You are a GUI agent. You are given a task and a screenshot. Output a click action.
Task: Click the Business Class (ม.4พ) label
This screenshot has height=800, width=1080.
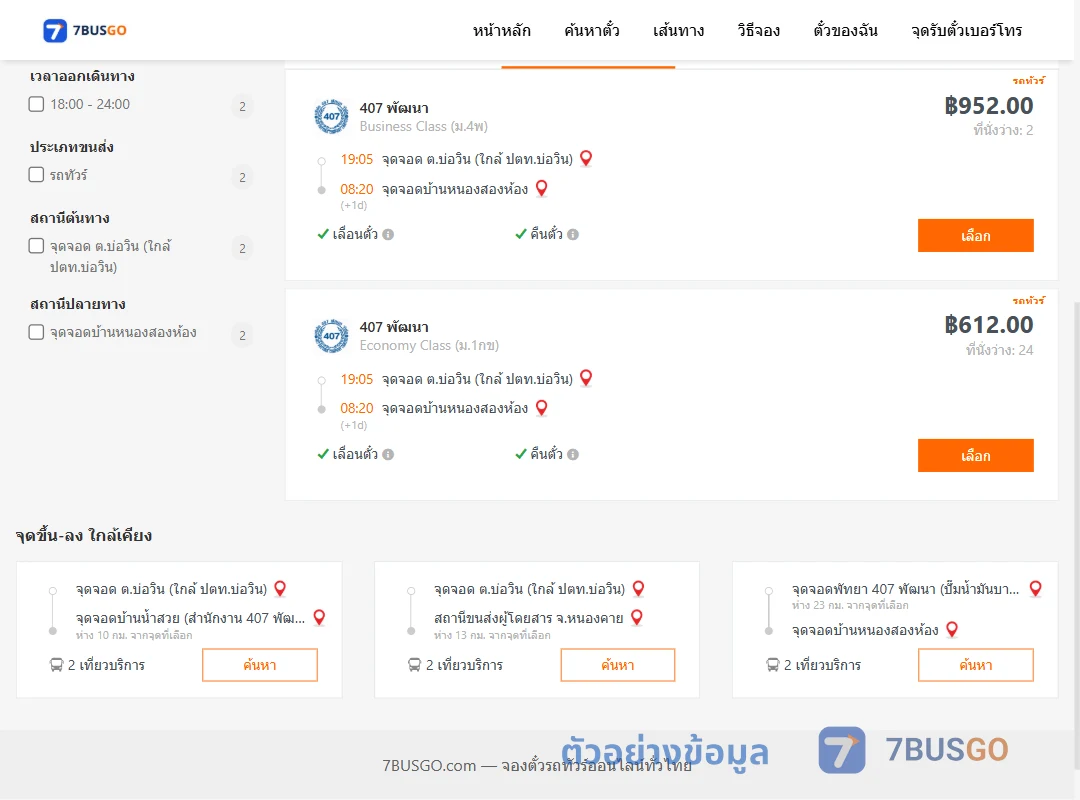[x=424, y=126]
